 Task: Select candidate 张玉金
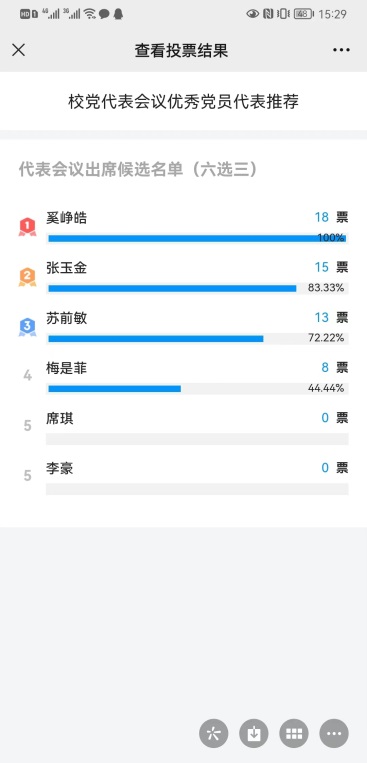coord(67,268)
